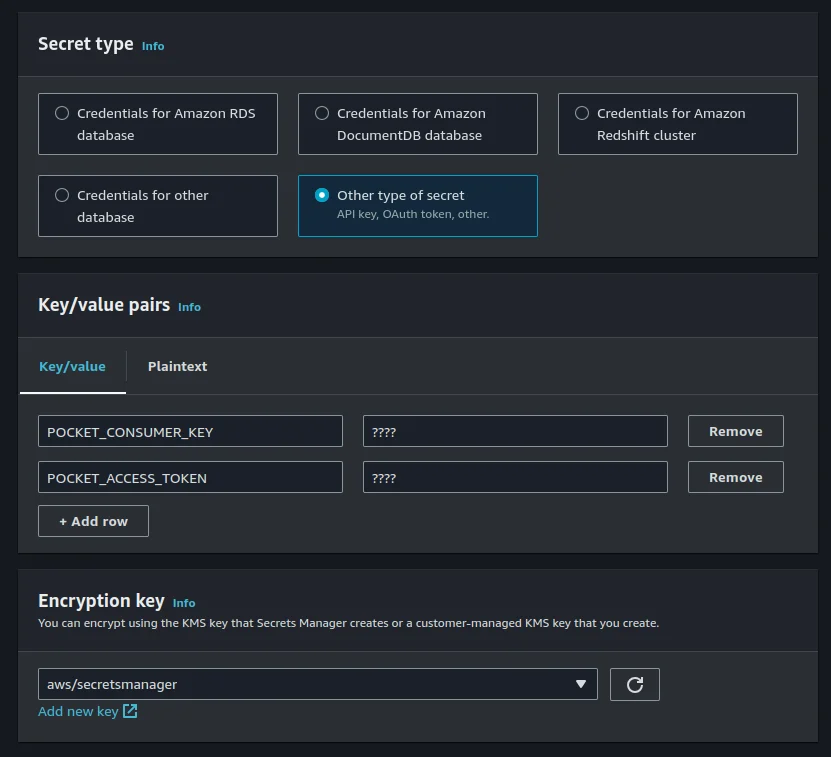
Task: Click the Add row button
Action: pyautogui.click(x=93, y=521)
